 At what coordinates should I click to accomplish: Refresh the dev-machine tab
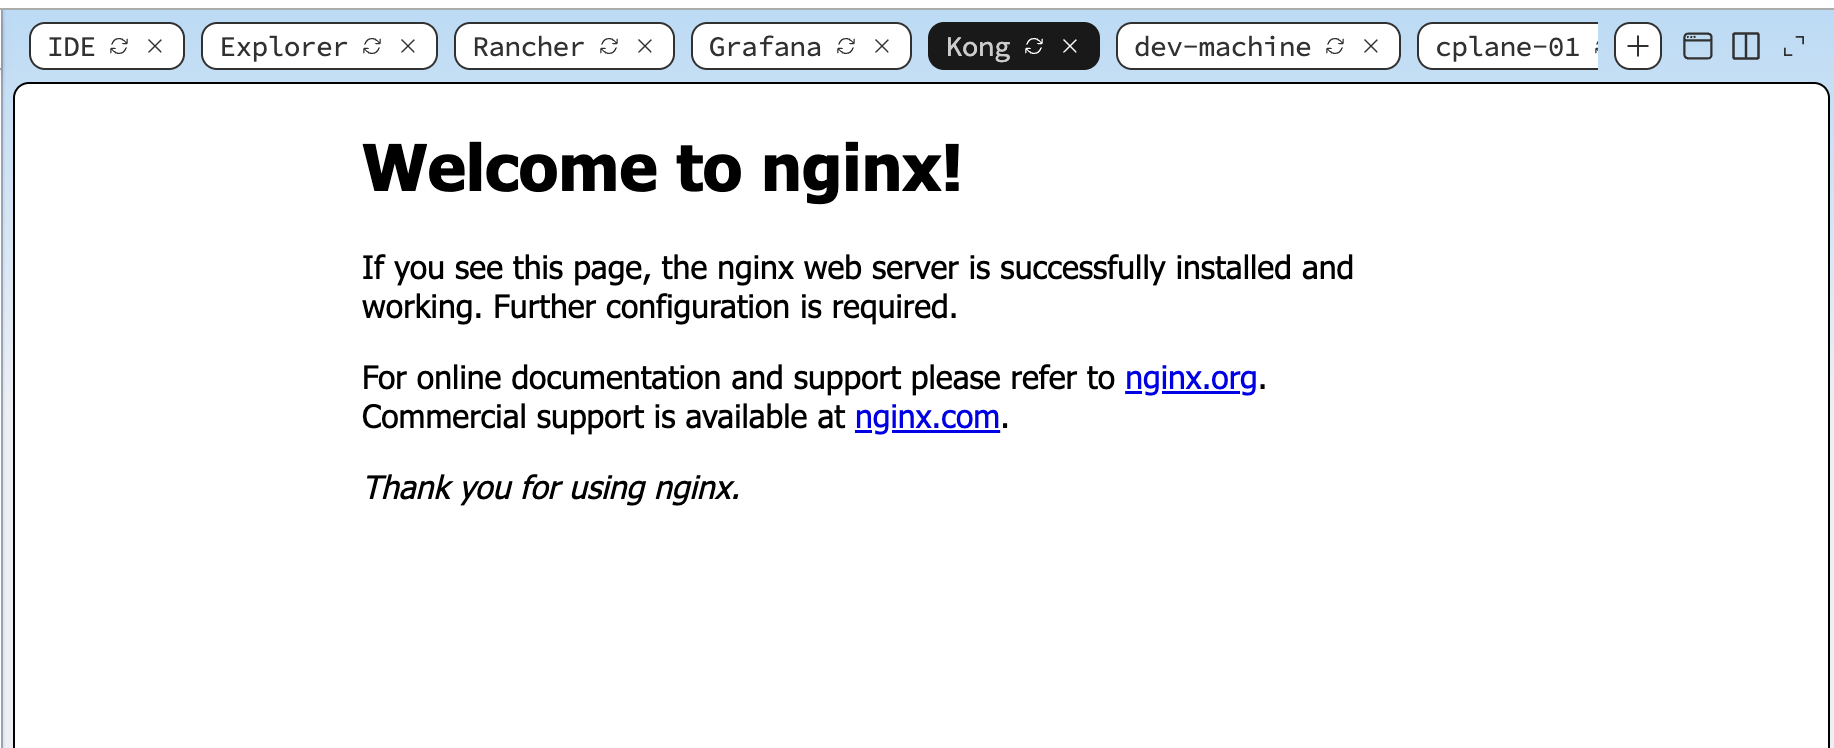[1335, 46]
